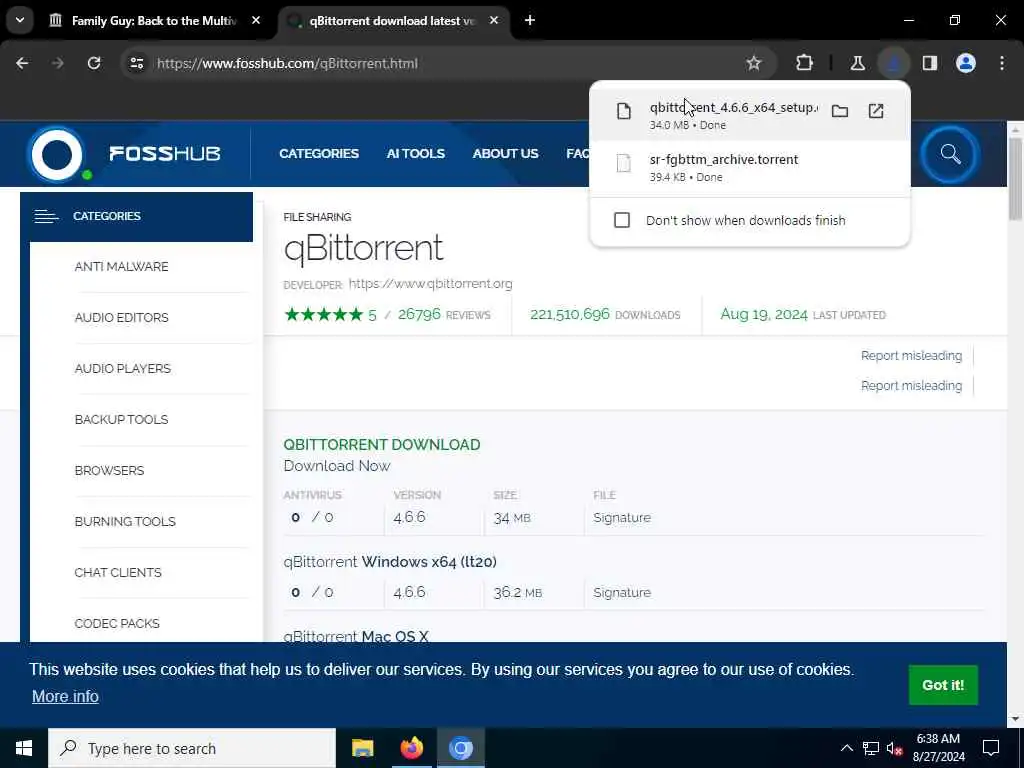Viewport: 1024px width, 768px height.
Task: Open the Extensions puzzle icon
Action: pyautogui.click(x=805, y=63)
